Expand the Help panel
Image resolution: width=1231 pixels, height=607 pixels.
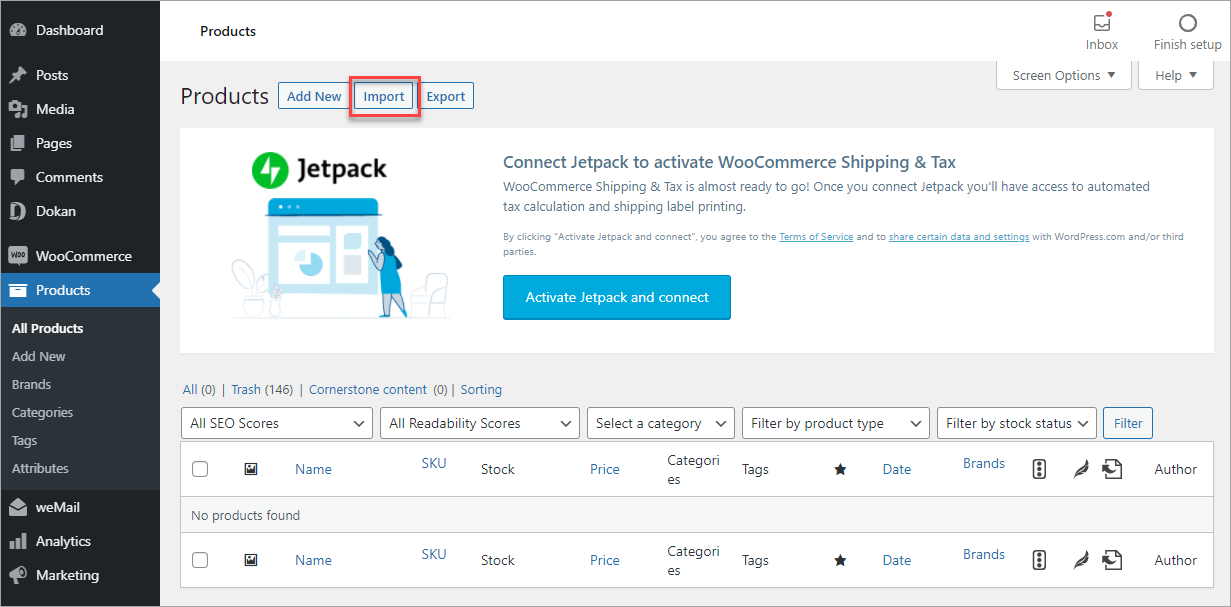point(1176,75)
